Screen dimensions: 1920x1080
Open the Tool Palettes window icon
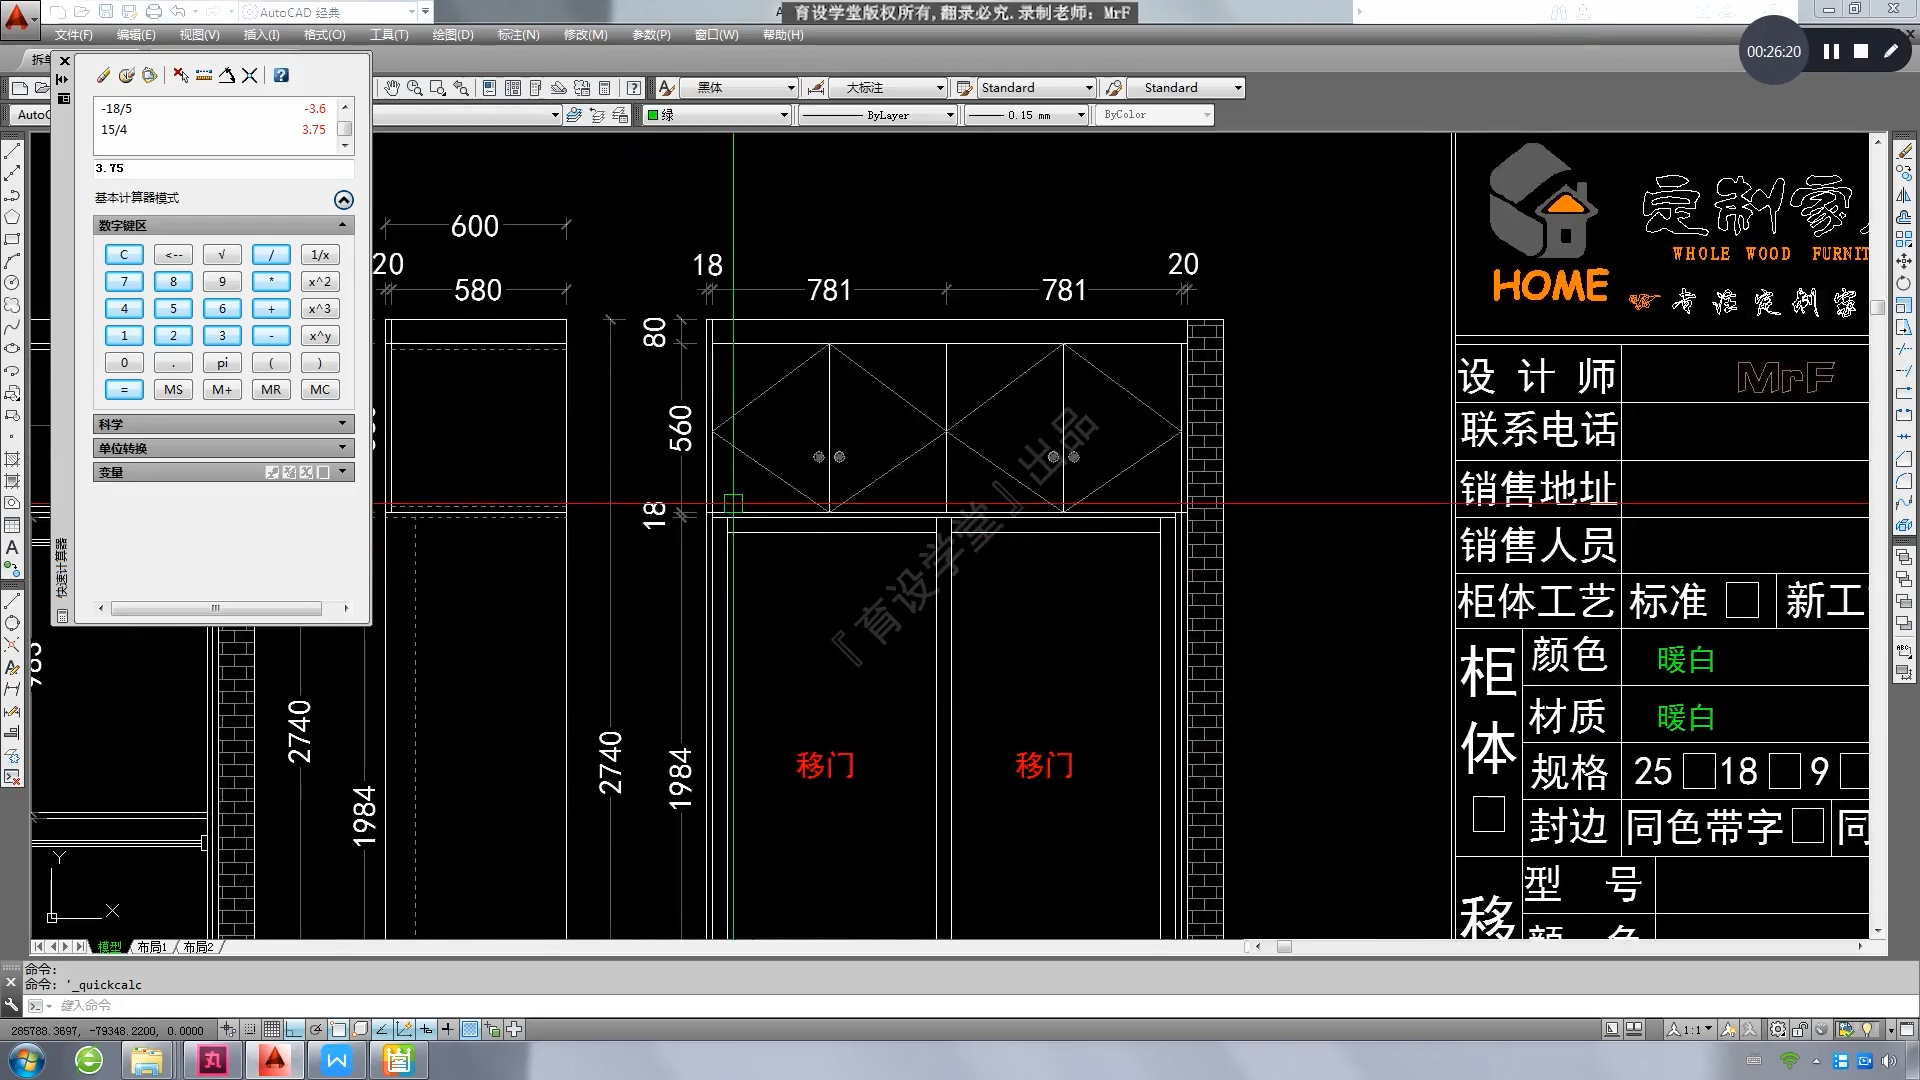coord(536,88)
